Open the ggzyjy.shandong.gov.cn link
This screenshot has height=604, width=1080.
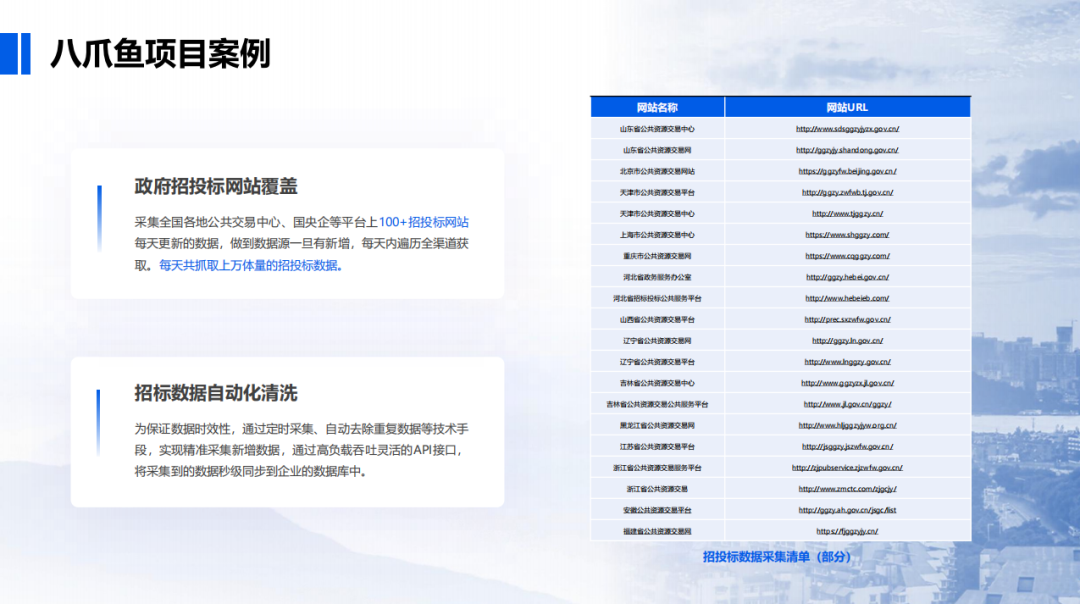point(847,150)
